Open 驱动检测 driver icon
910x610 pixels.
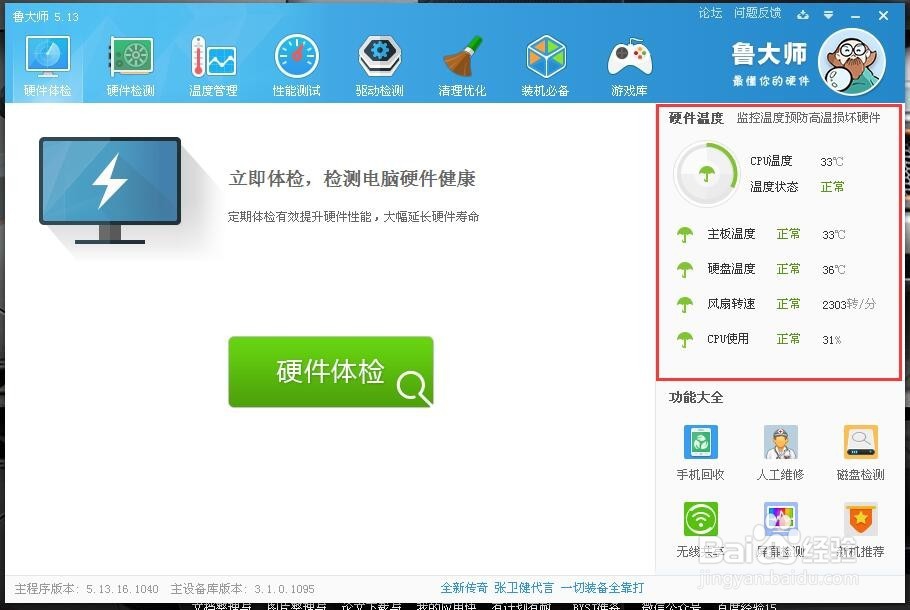coord(380,56)
